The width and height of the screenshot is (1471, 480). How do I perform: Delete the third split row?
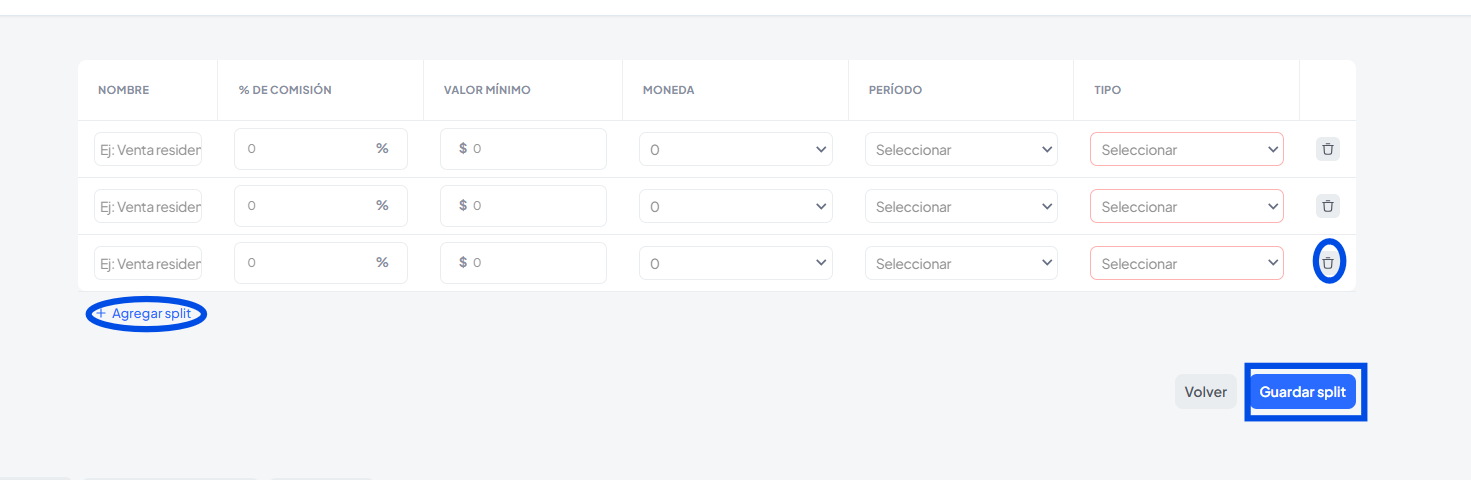[1327, 263]
